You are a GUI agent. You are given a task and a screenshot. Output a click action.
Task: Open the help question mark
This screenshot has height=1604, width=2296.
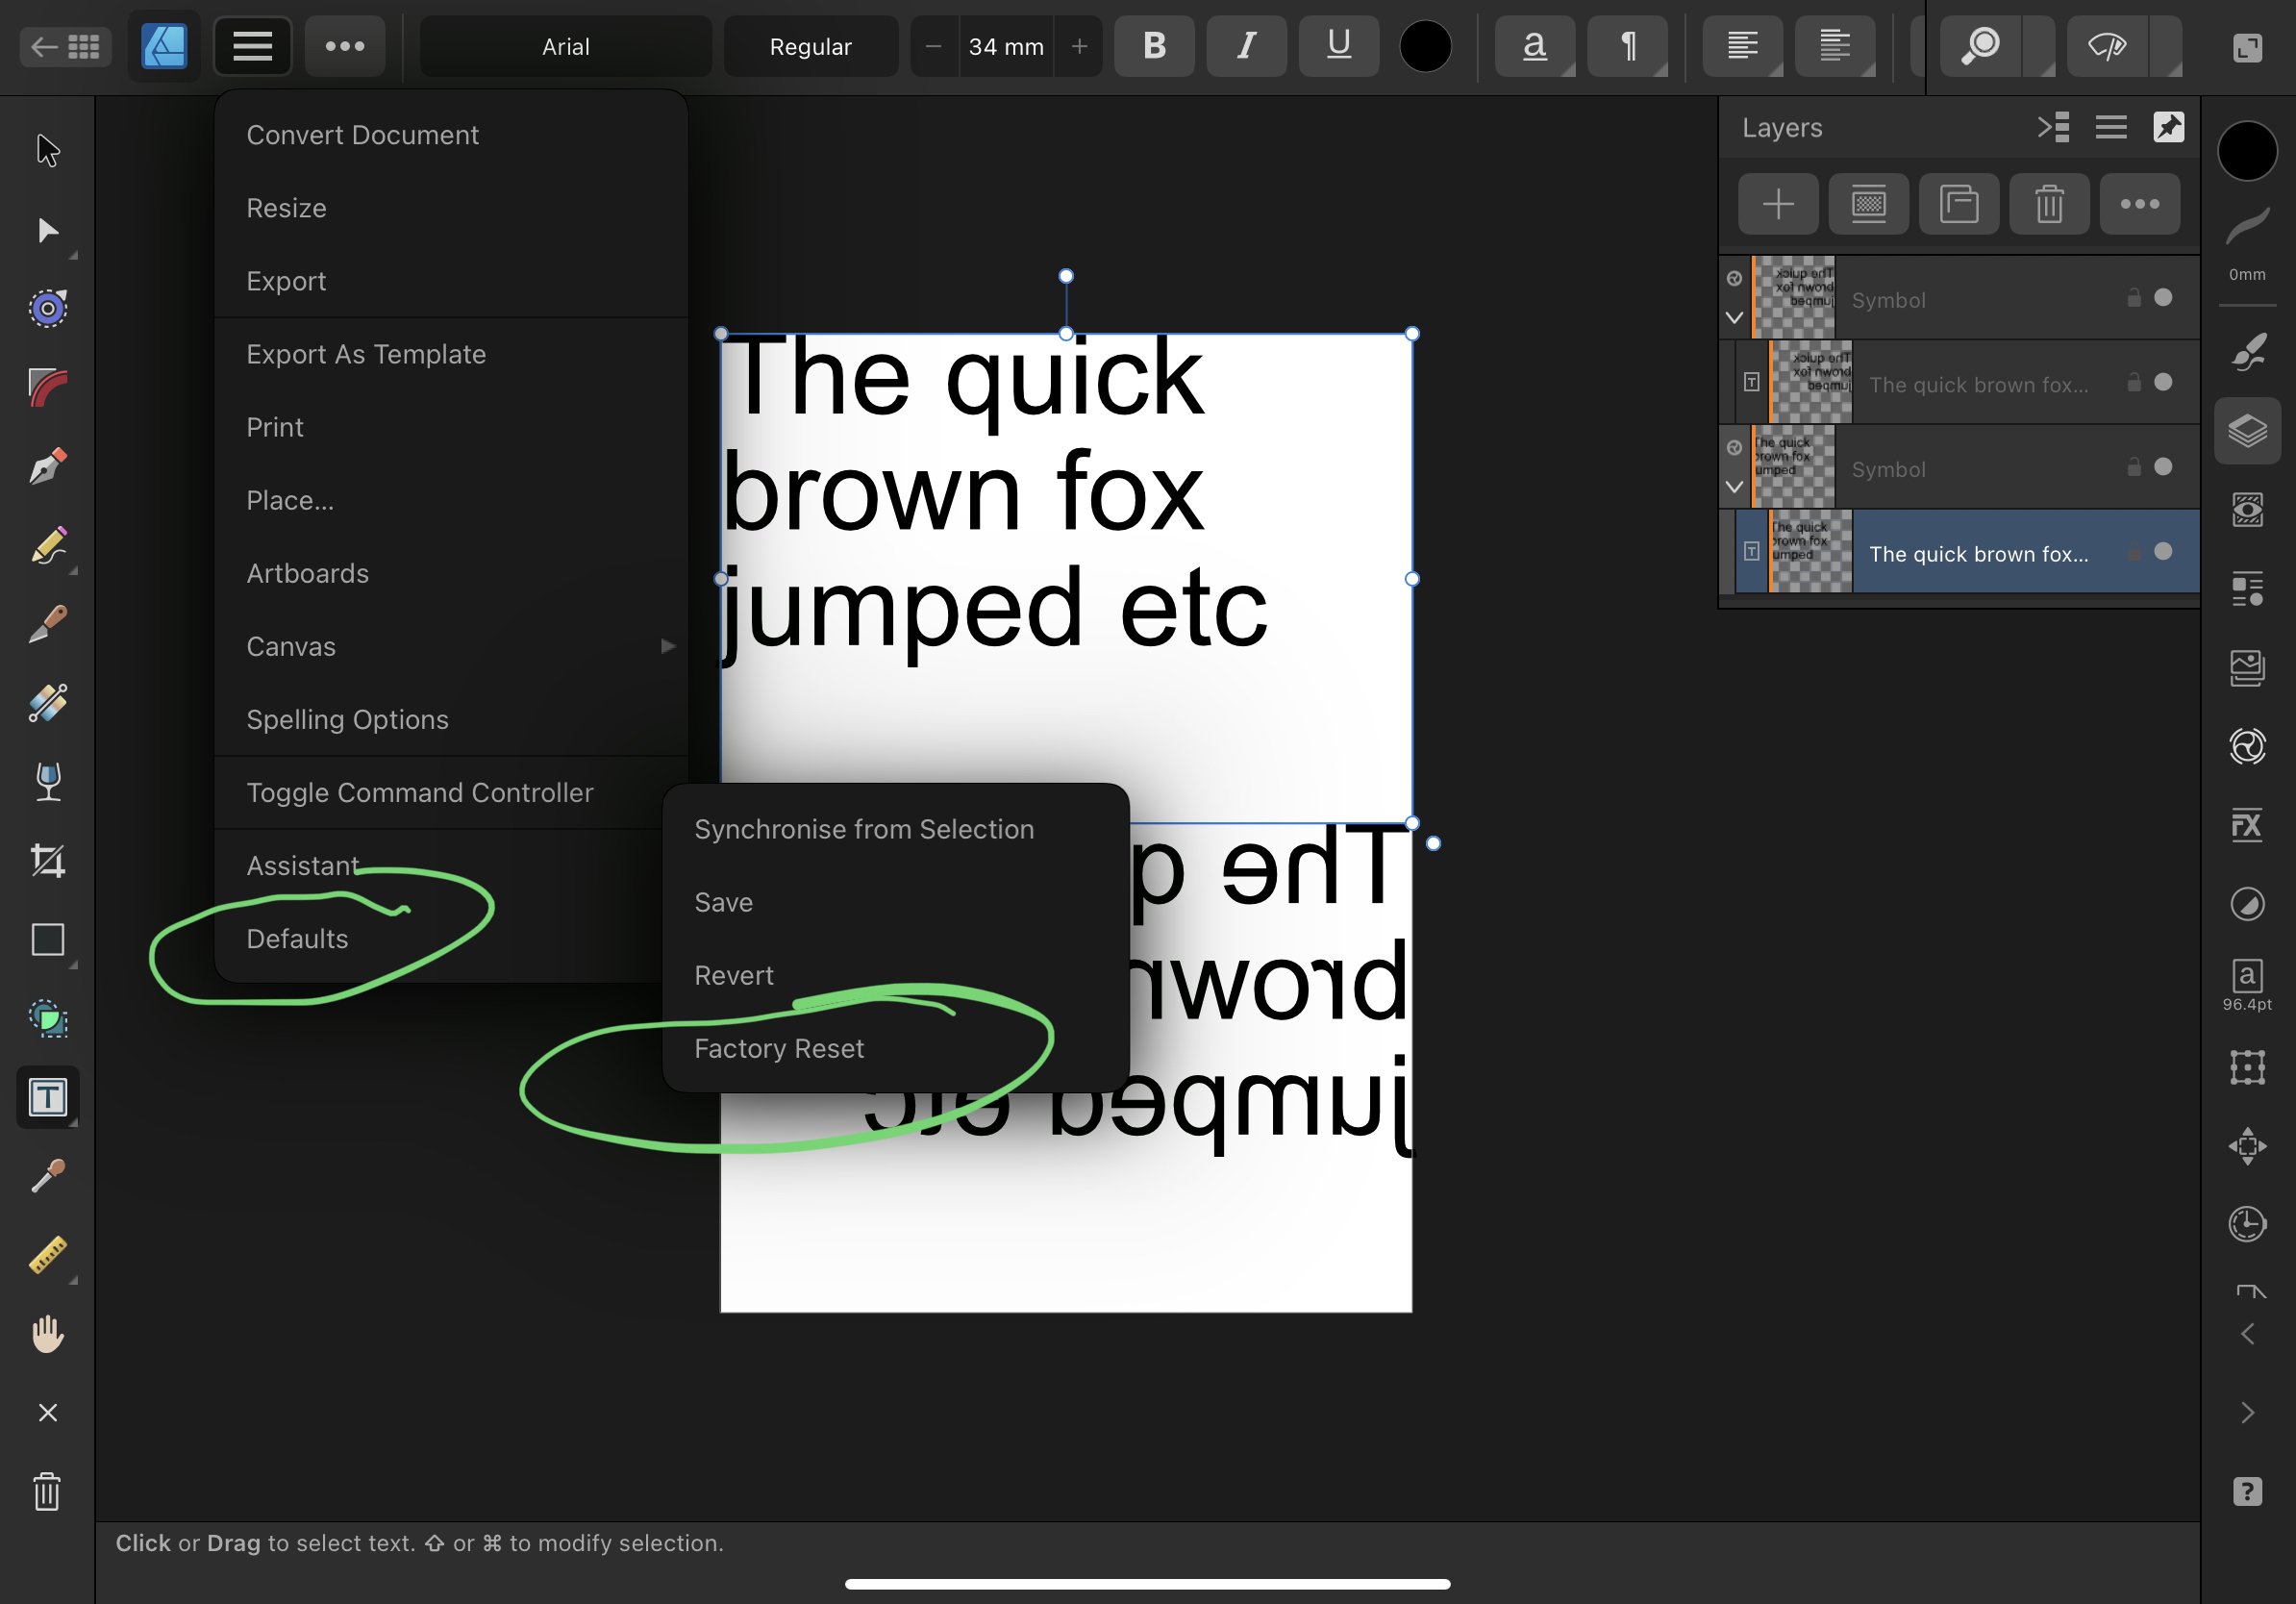tap(2247, 1492)
